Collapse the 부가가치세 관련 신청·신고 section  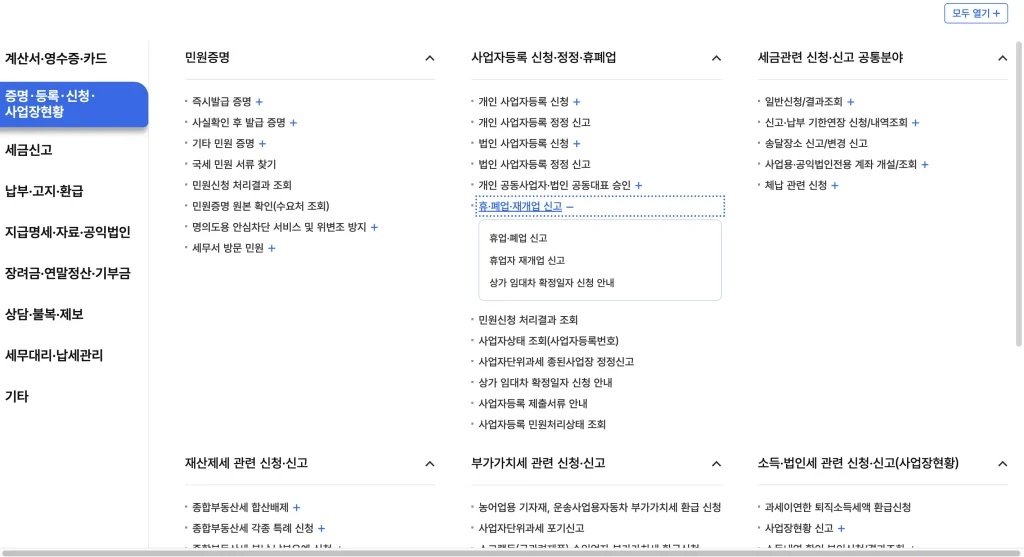click(716, 464)
